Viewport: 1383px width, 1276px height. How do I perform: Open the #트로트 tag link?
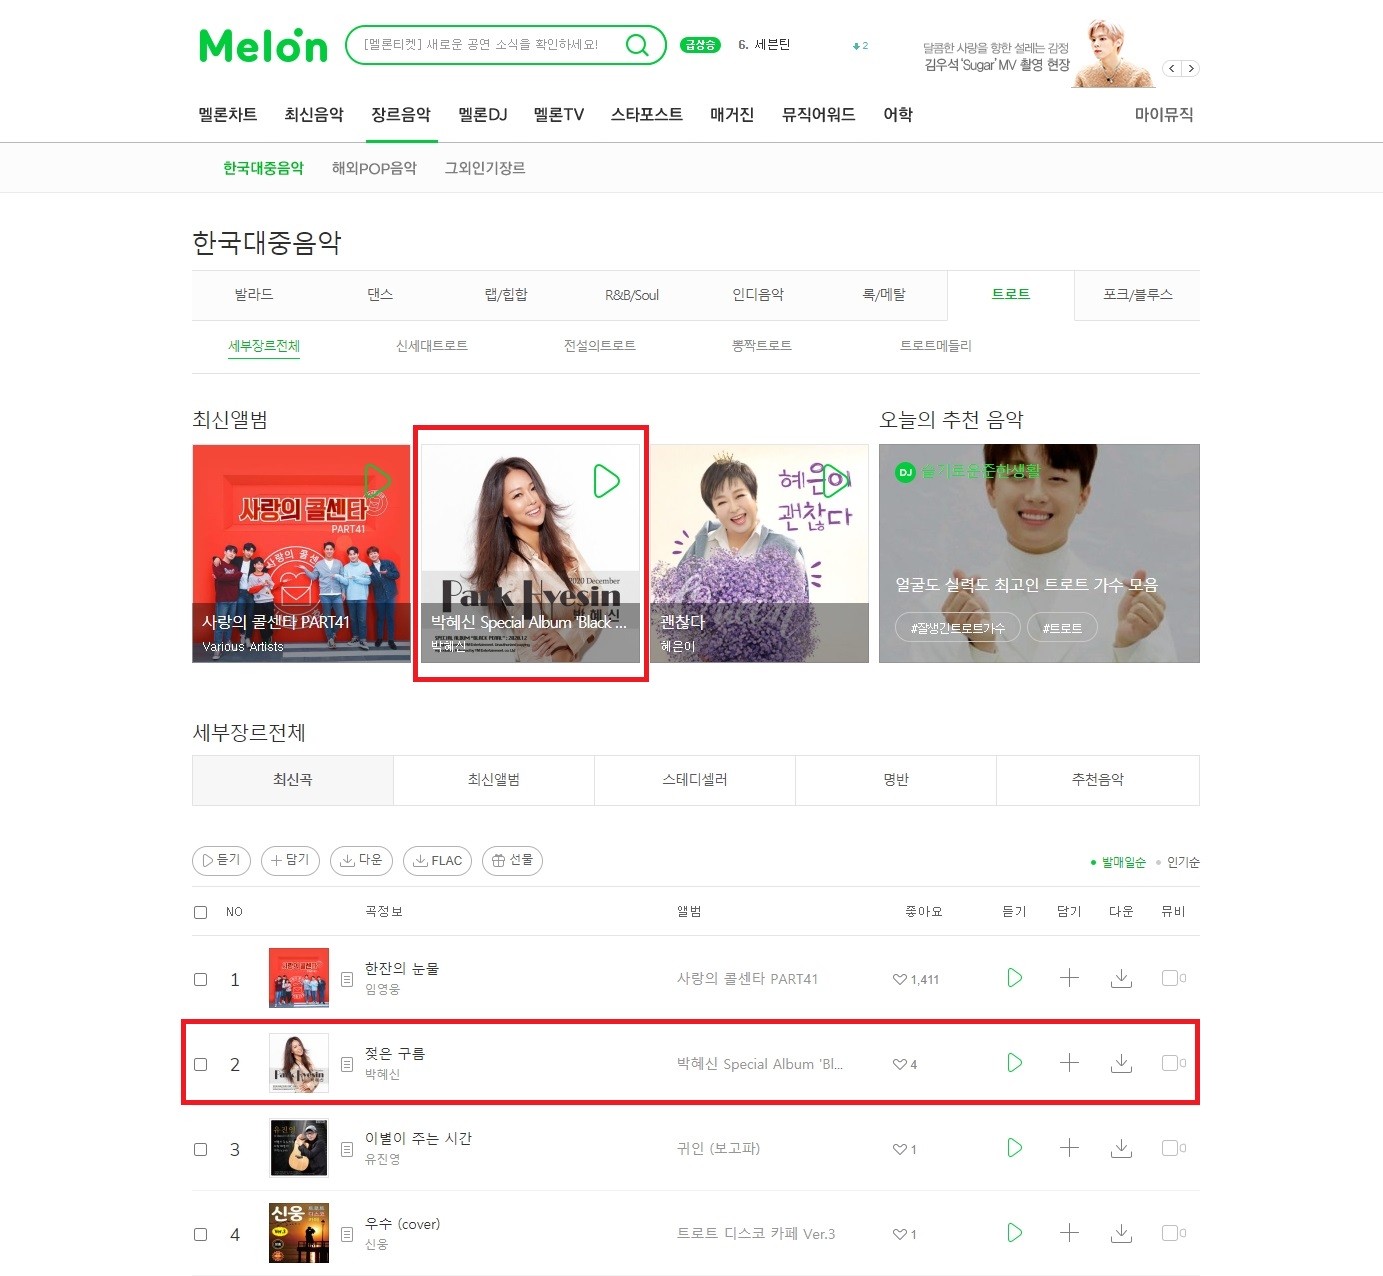[x=1062, y=628]
